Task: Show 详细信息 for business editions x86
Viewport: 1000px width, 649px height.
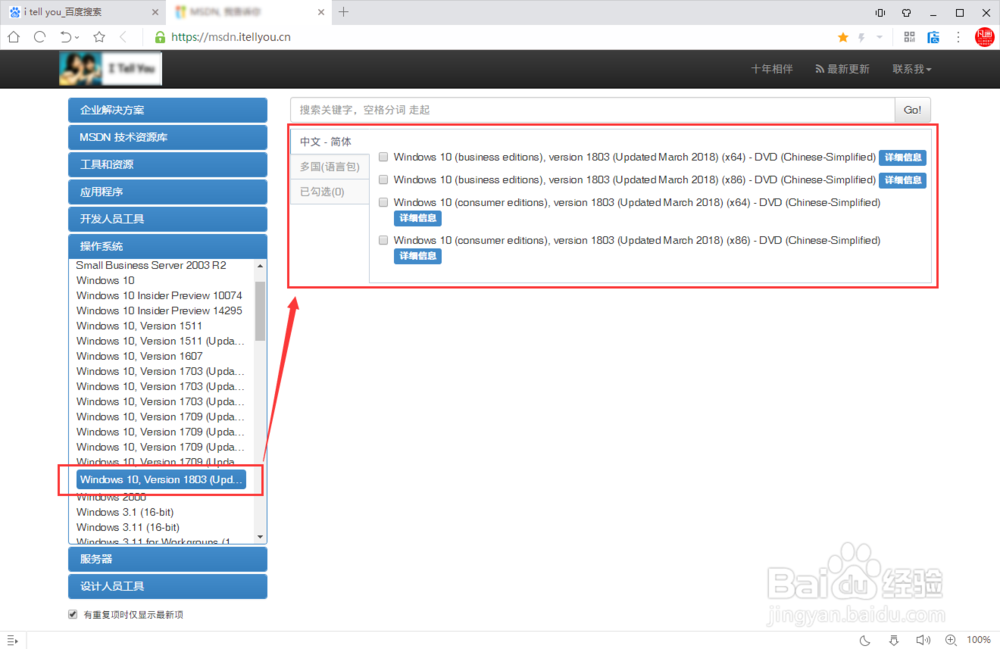Action: point(902,180)
